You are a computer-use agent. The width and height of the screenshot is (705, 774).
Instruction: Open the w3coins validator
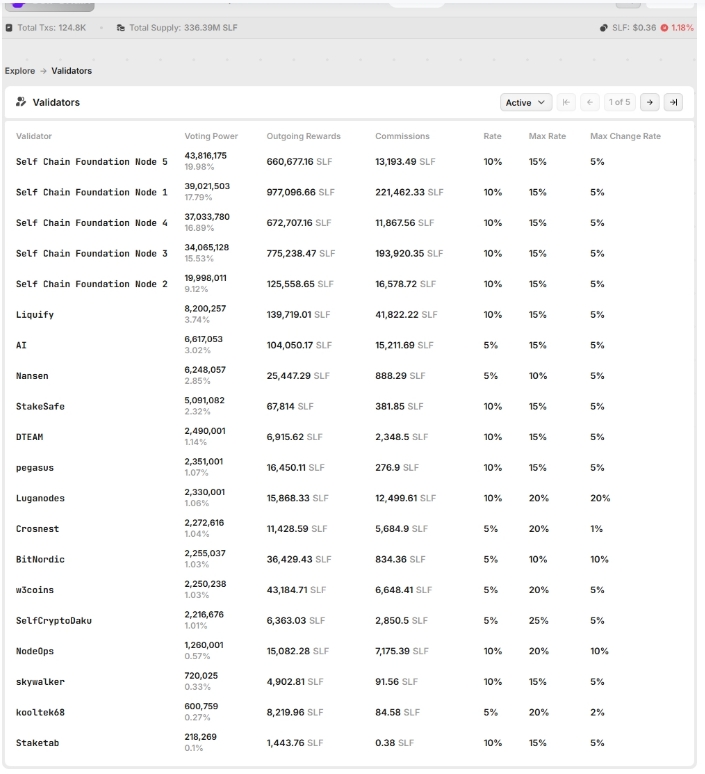click(x=35, y=590)
